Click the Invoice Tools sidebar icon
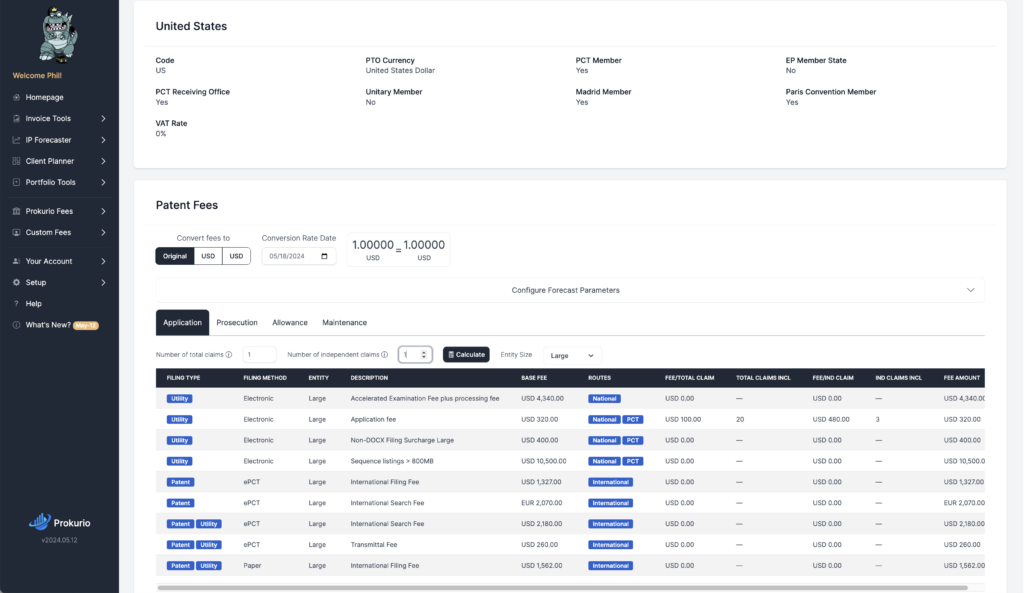 tap(16, 119)
